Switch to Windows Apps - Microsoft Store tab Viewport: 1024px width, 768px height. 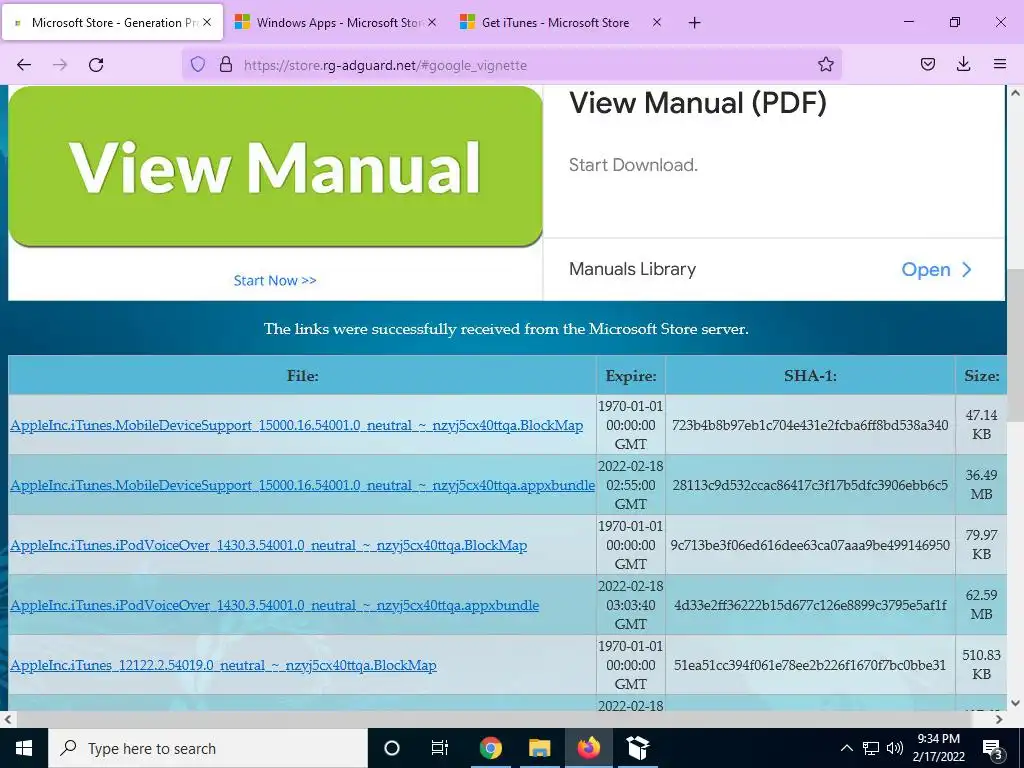point(337,22)
